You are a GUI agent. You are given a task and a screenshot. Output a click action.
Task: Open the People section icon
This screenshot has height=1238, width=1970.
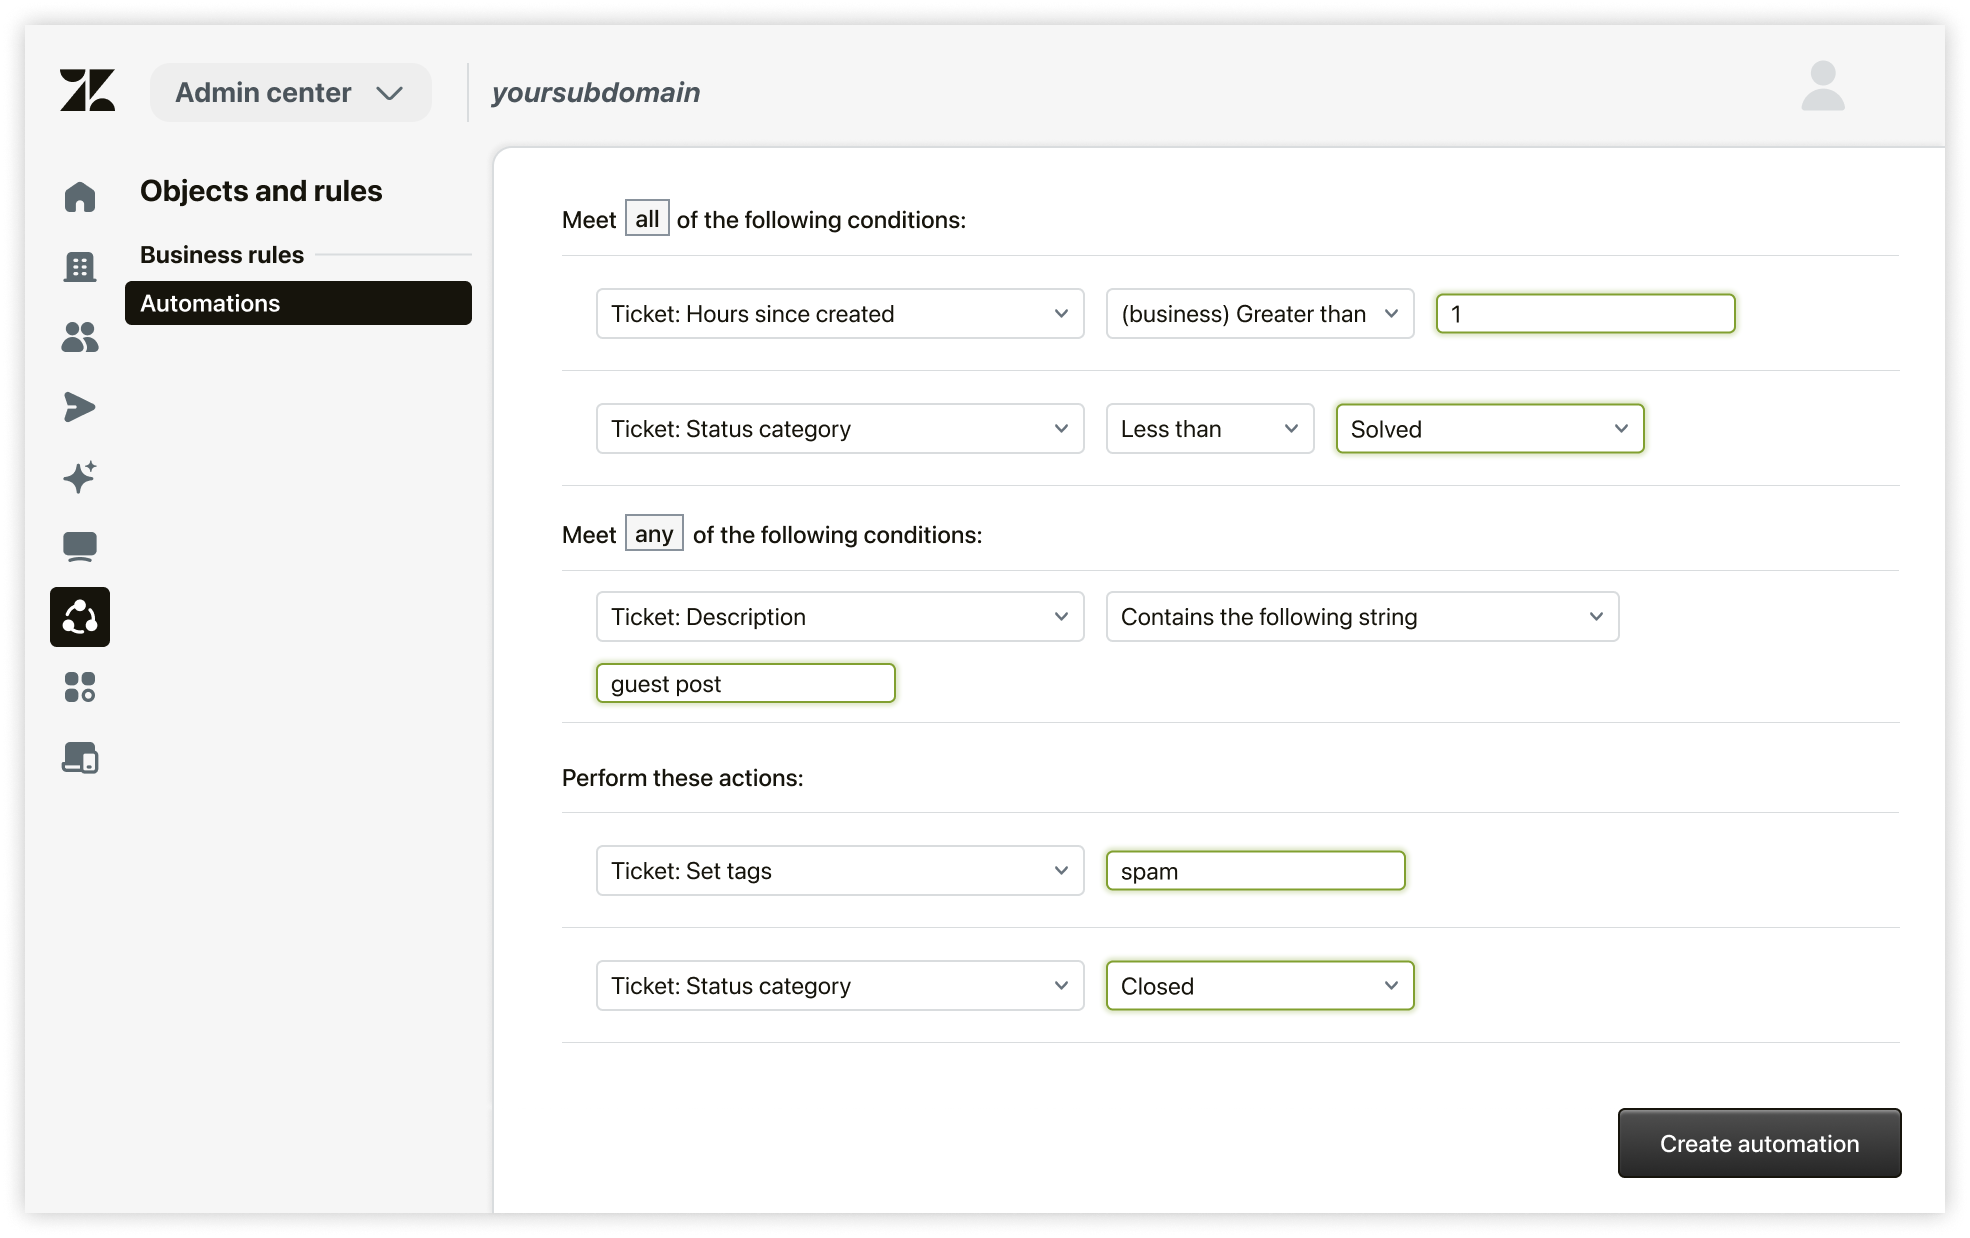(x=80, y=337)
